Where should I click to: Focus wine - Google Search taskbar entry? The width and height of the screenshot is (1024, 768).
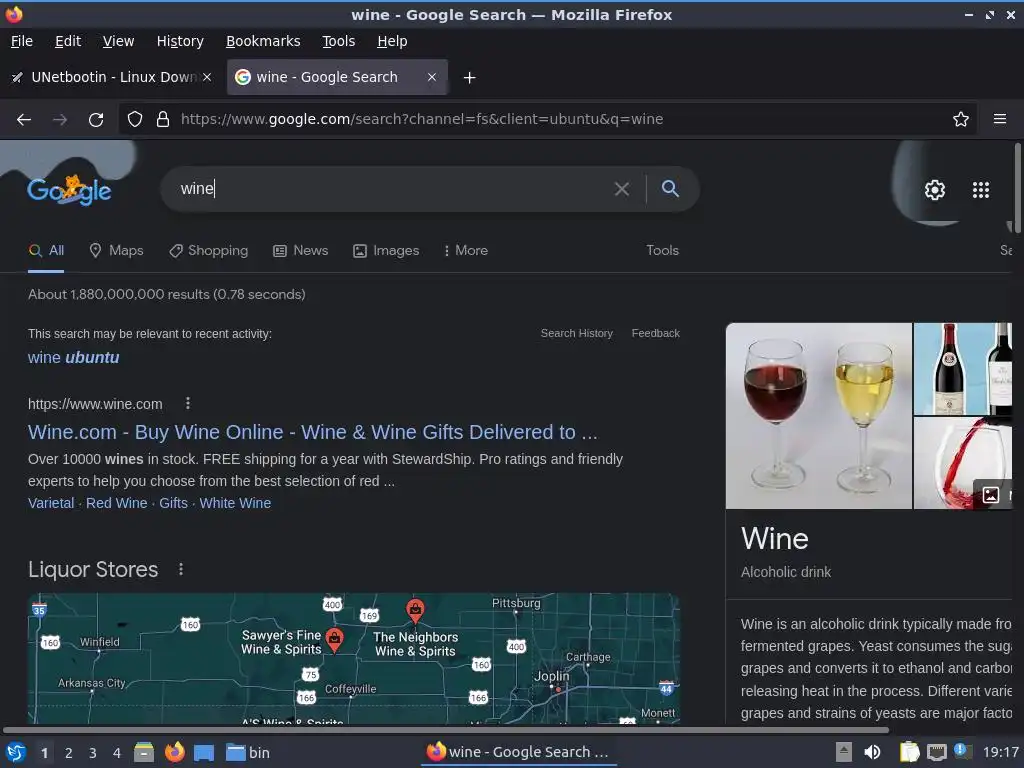[518, 752]
